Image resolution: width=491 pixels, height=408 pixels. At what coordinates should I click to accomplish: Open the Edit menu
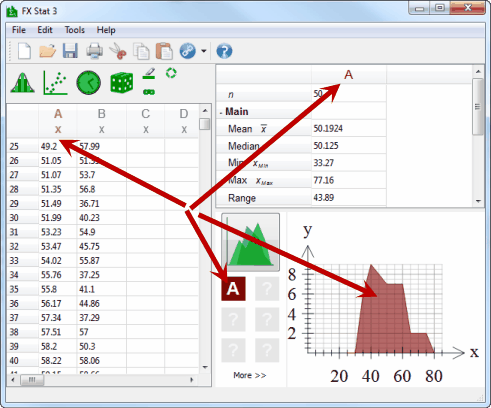pyautogui.click(x=45, y=30)
